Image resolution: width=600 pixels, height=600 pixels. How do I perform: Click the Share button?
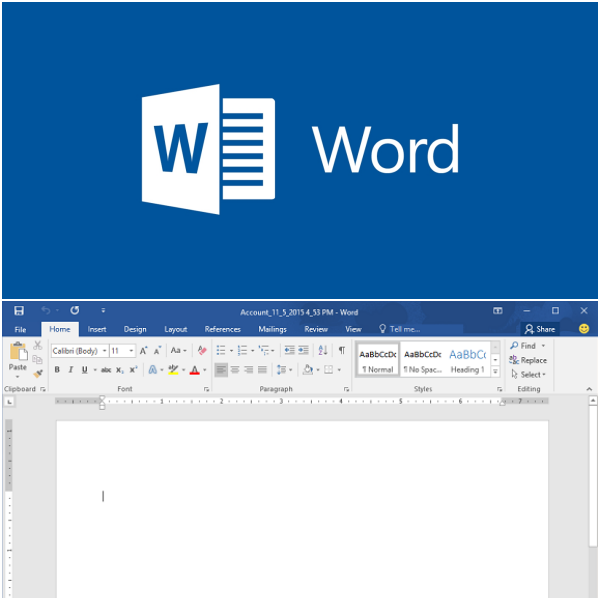point(540,329)
